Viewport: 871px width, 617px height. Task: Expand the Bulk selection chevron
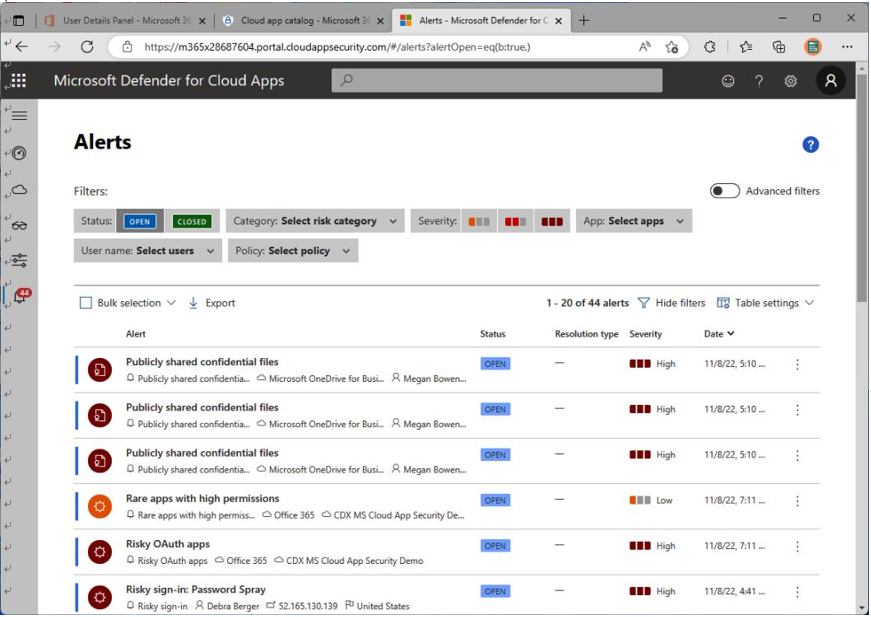coord(171,303)
